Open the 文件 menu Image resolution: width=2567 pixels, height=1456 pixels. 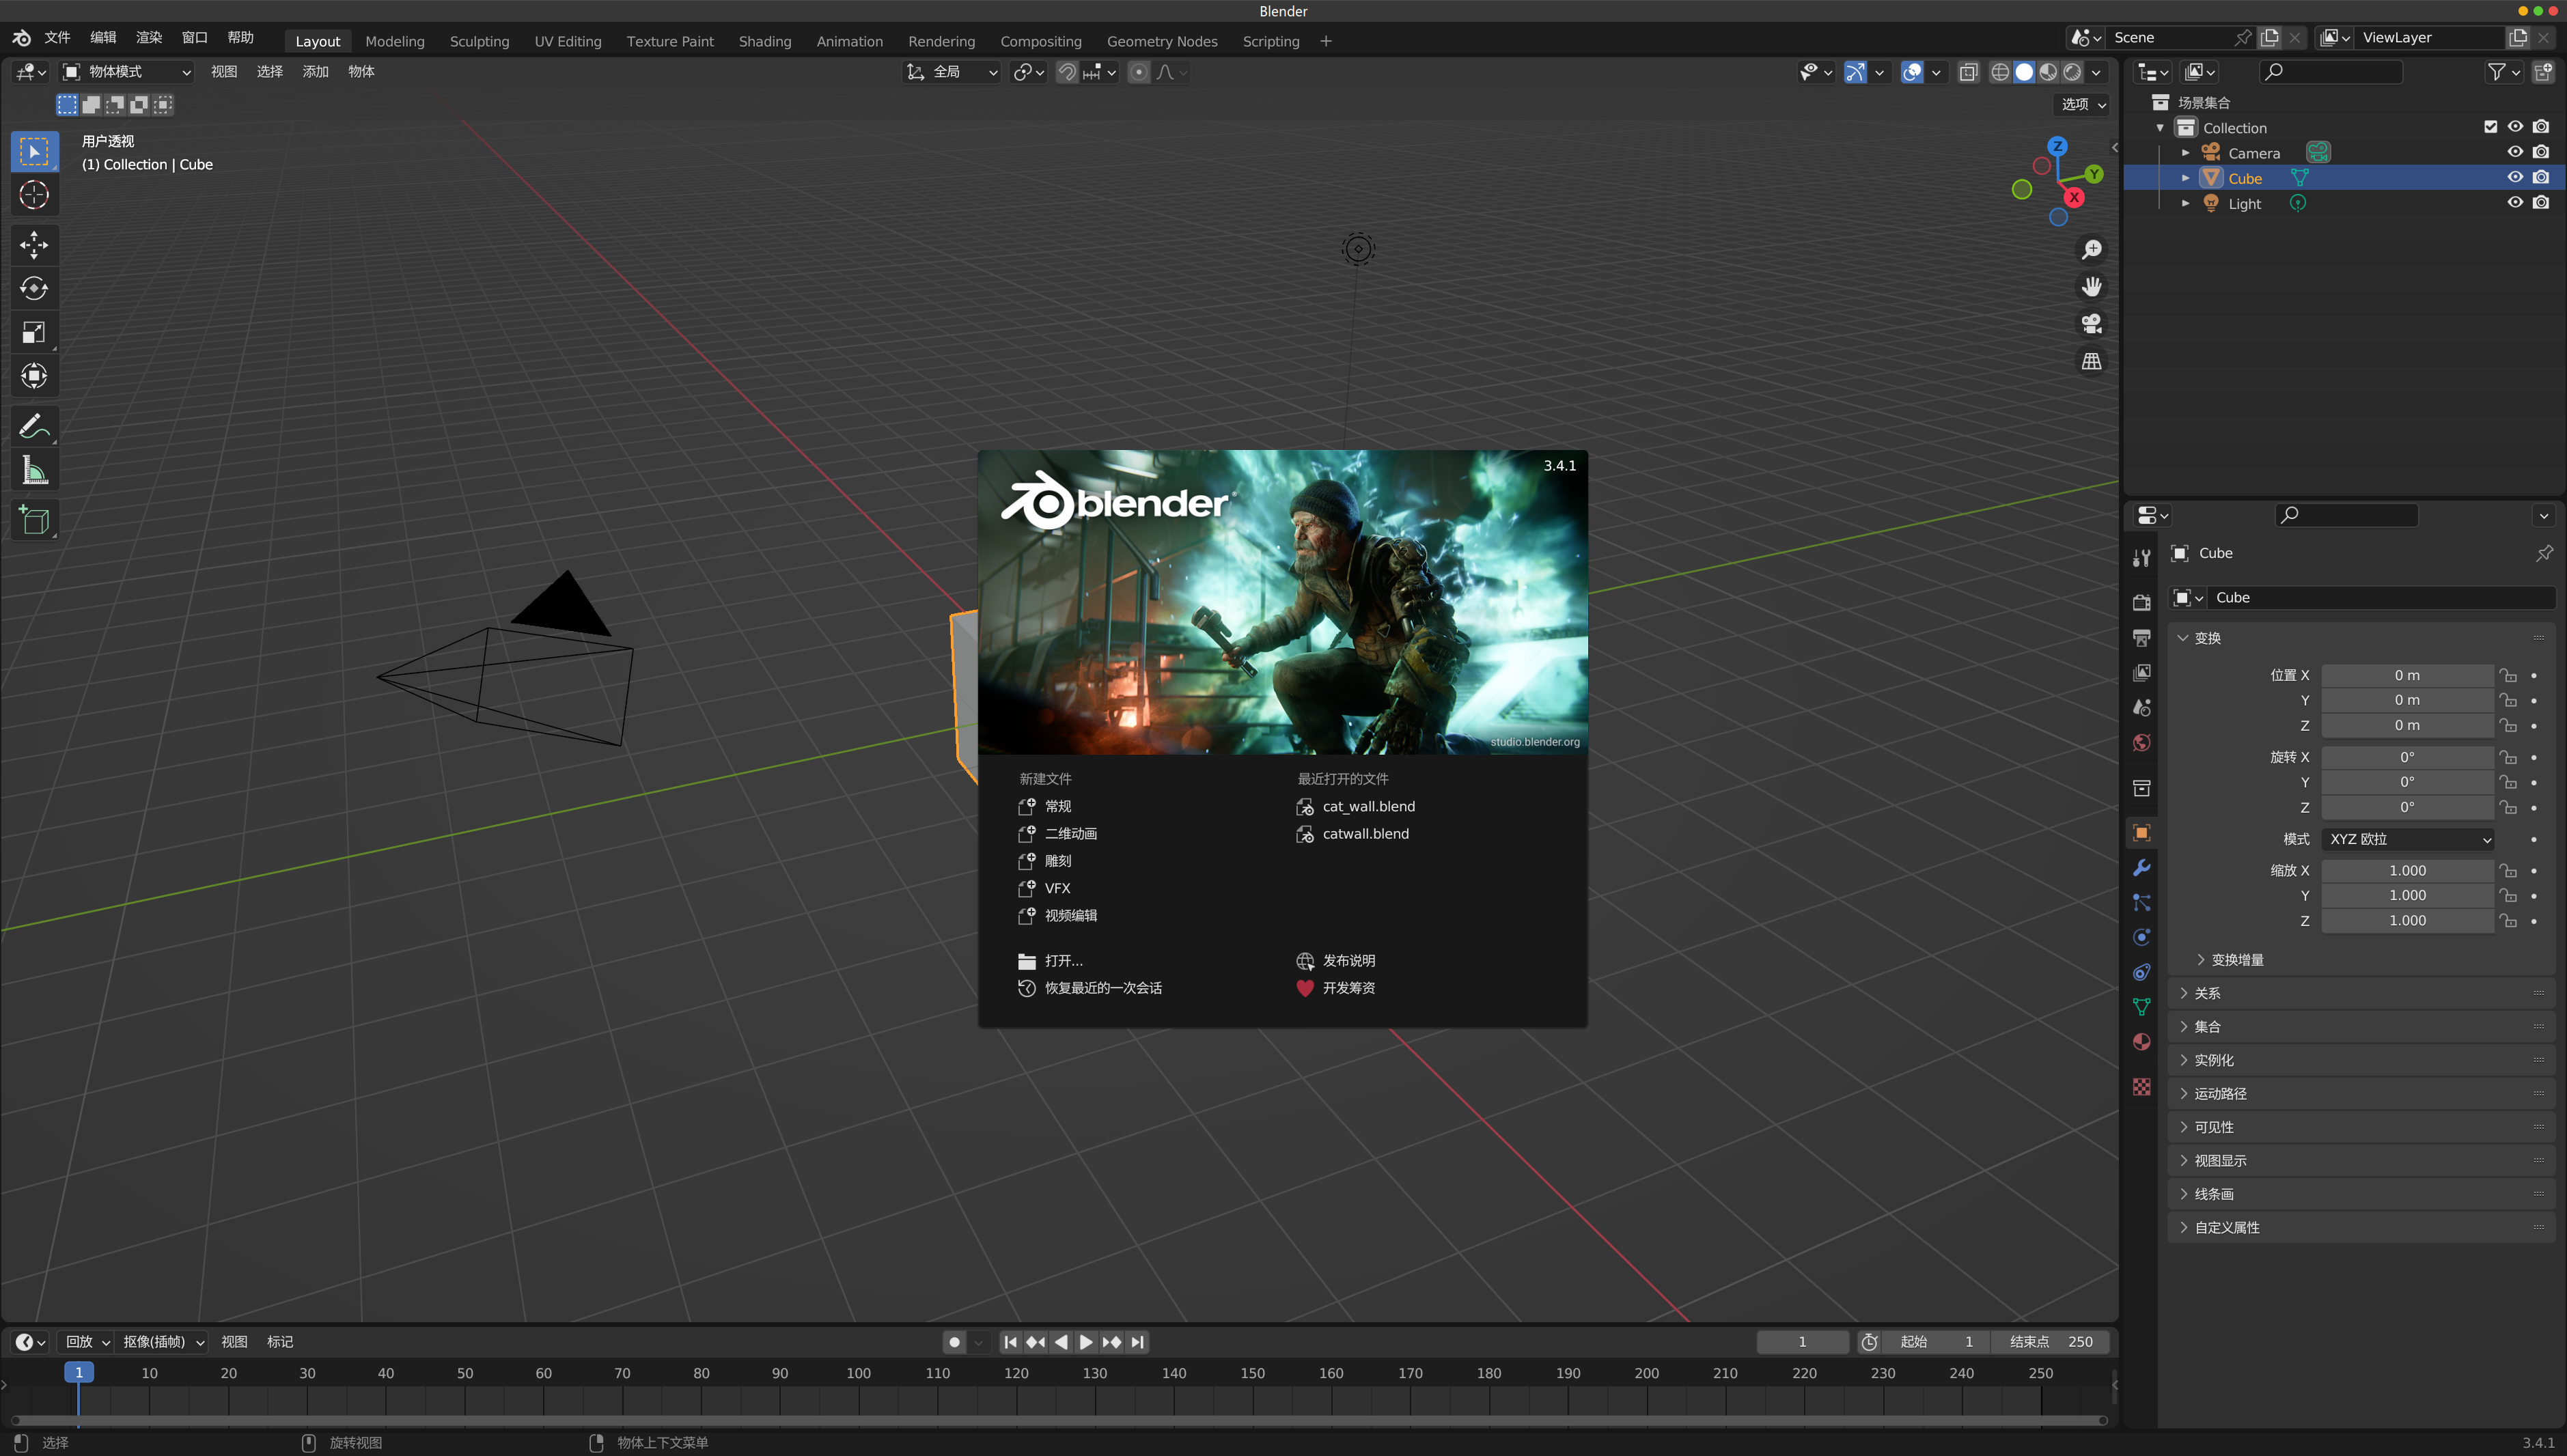57,37
